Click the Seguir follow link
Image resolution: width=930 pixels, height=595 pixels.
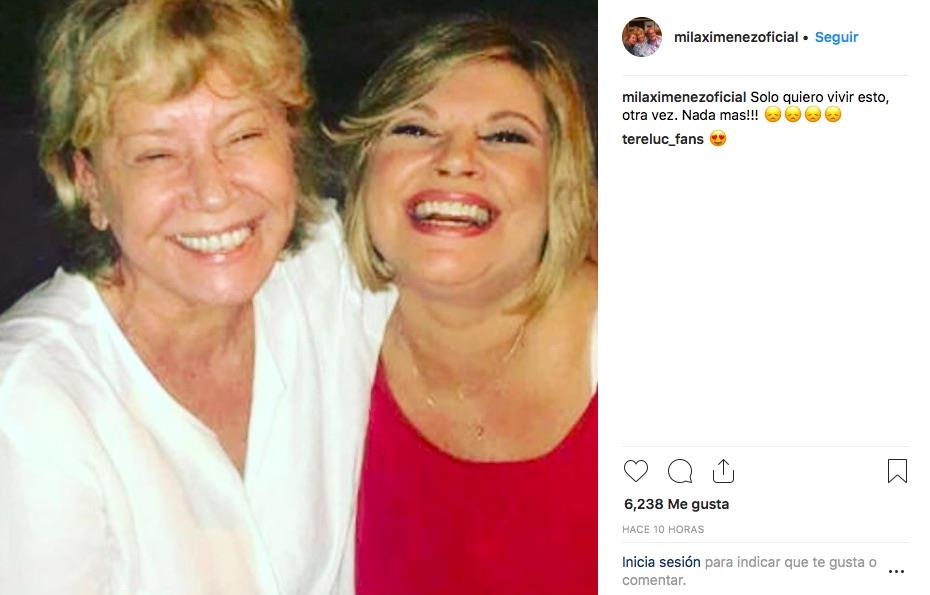click(836, 37)
